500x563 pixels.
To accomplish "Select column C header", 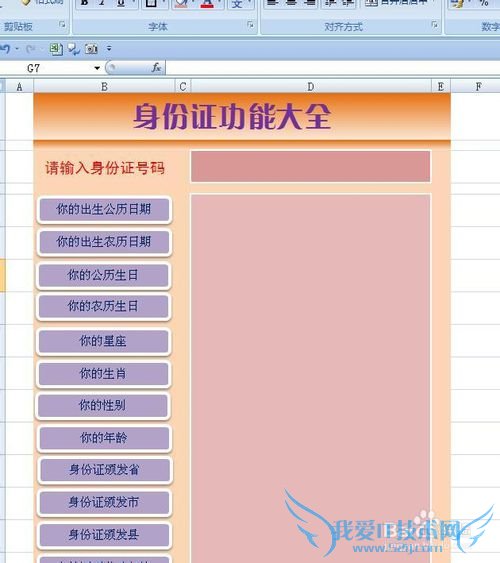I will click(x=183, y=87).
